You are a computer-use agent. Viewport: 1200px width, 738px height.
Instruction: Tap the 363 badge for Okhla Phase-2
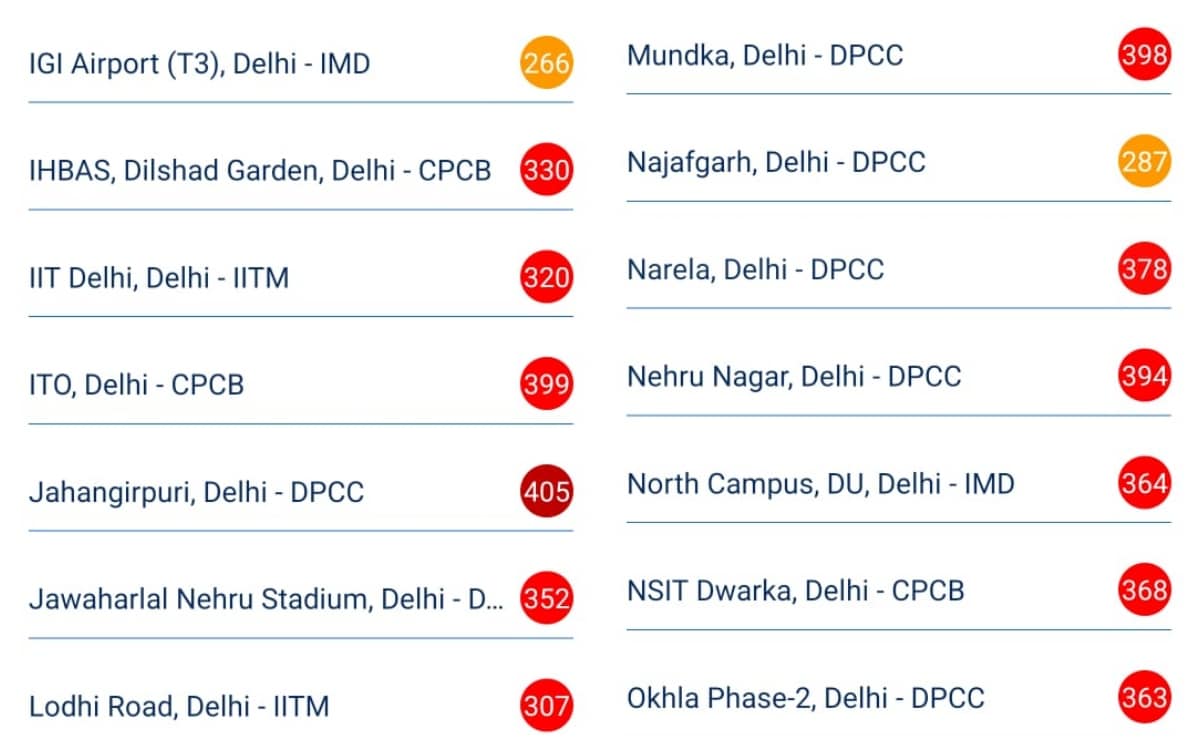pyautogui.click(x=1144, y=698)
